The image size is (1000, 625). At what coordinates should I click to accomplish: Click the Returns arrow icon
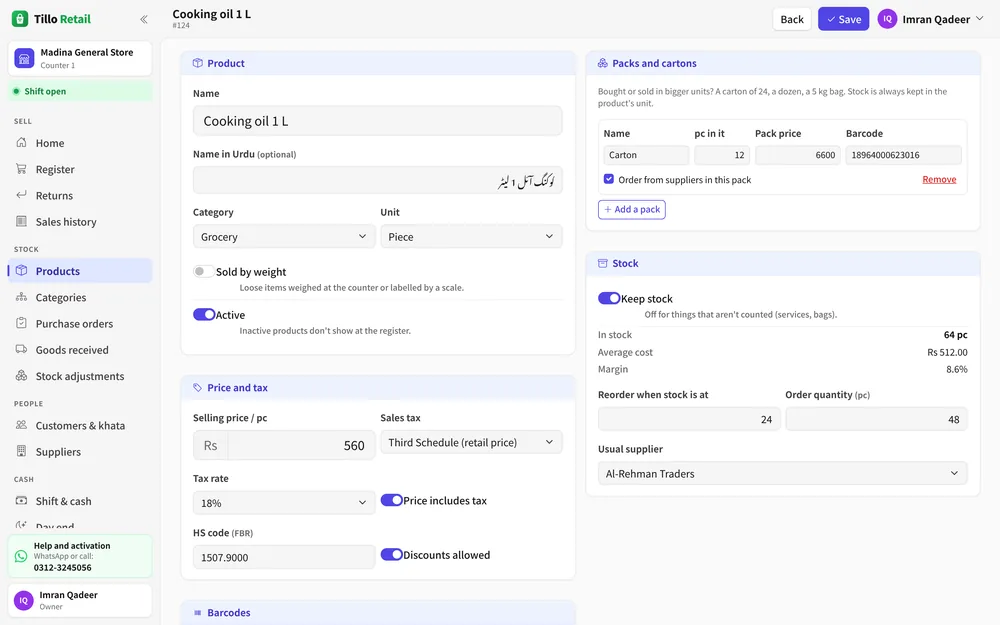(22, 195)
